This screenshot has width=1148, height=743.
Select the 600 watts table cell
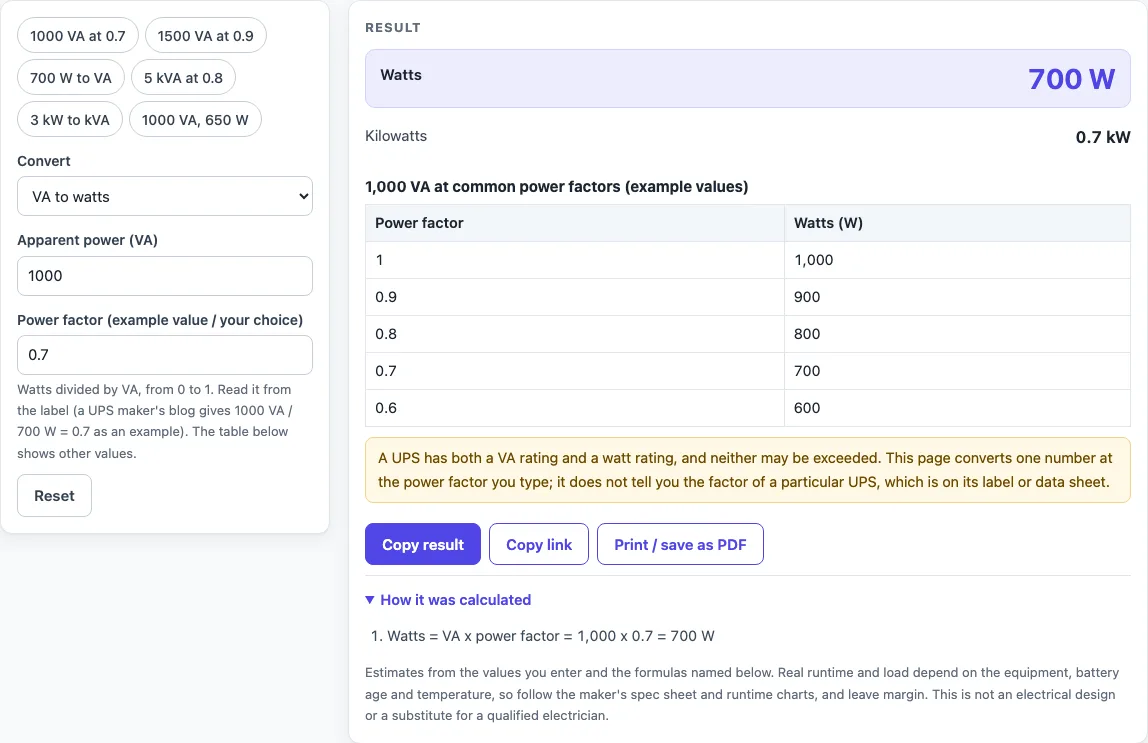click(958, 408)
